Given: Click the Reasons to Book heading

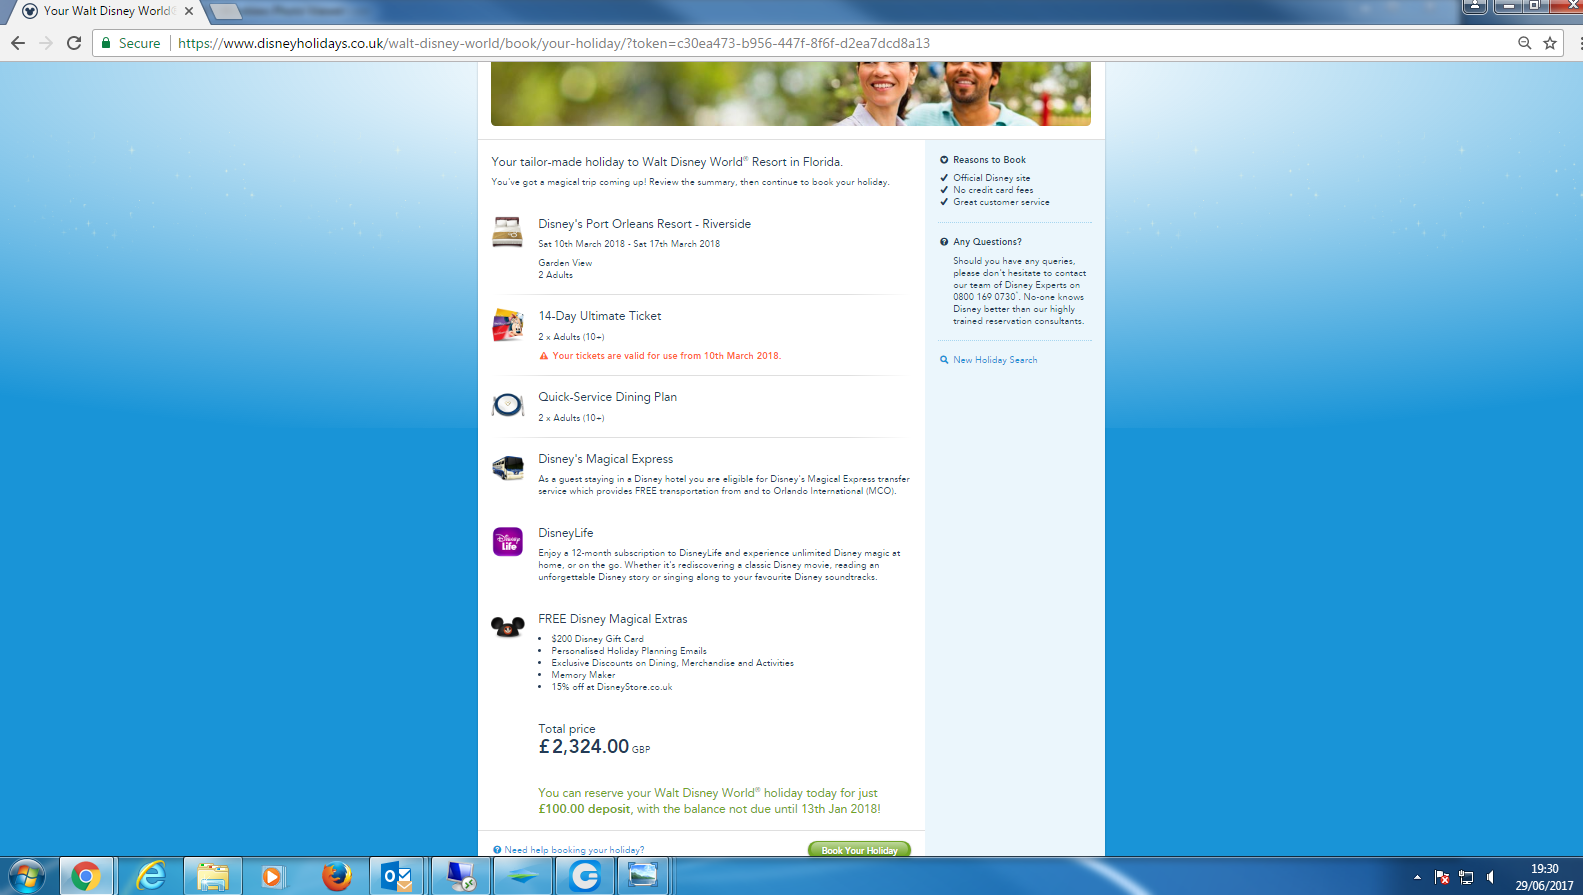Looking at the screenshot, I should pyautogui.click(x=989, y=160).
